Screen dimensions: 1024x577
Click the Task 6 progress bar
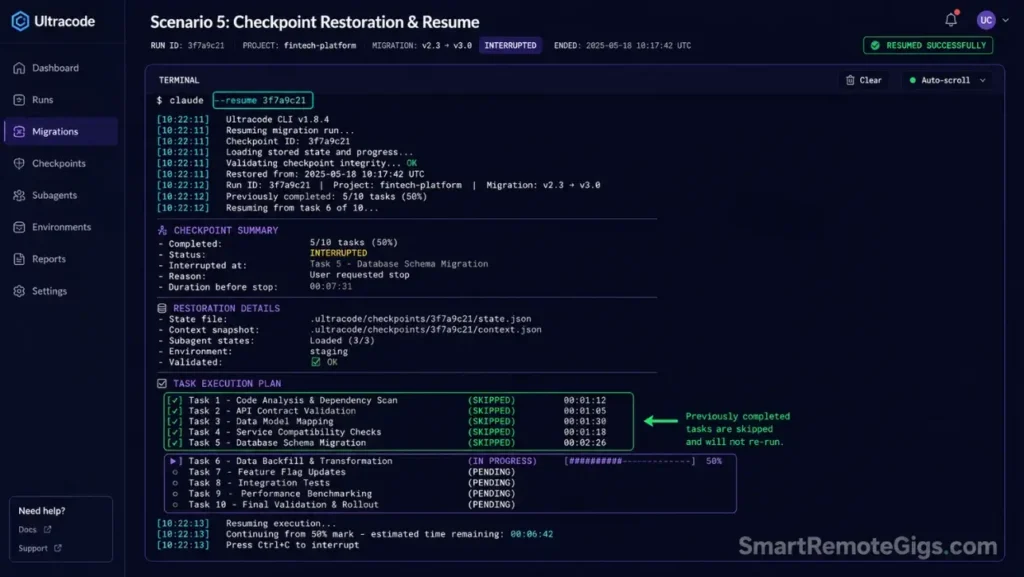point(630,461)
